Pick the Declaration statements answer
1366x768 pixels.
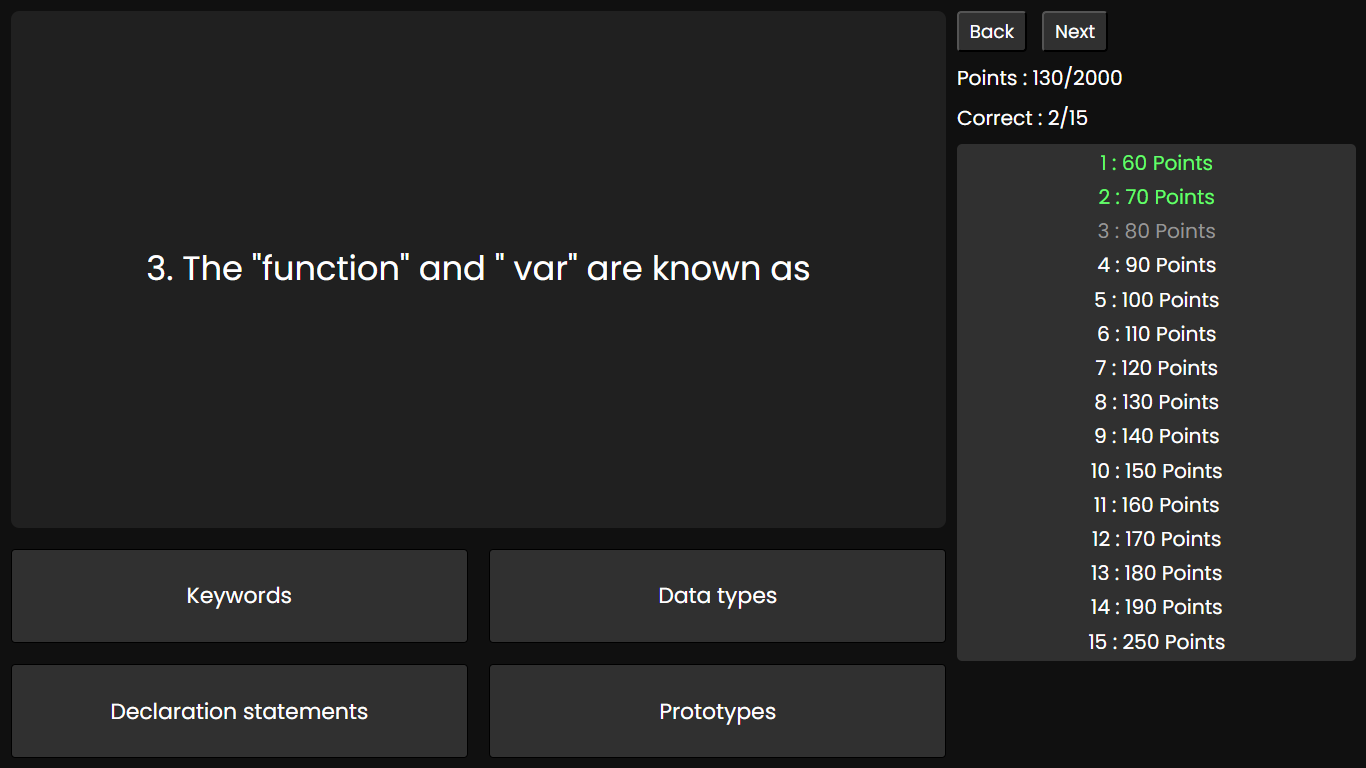click(239, 711)
